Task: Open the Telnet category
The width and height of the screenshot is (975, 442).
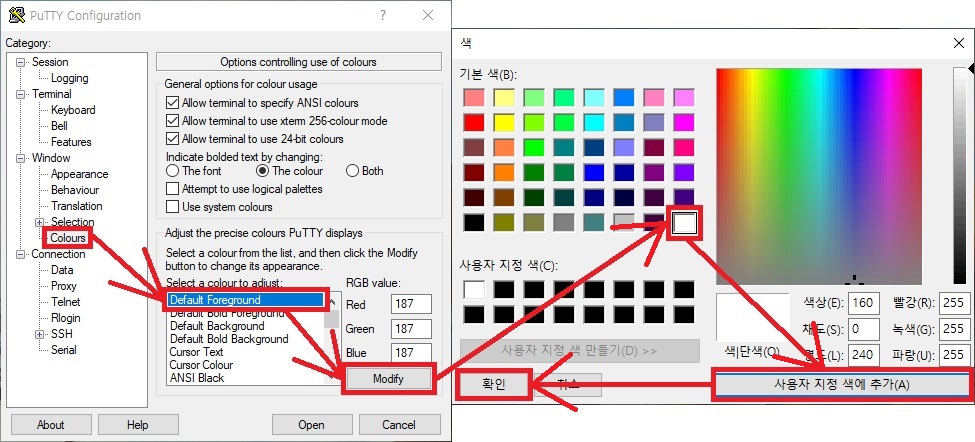Action: [66, 302]
